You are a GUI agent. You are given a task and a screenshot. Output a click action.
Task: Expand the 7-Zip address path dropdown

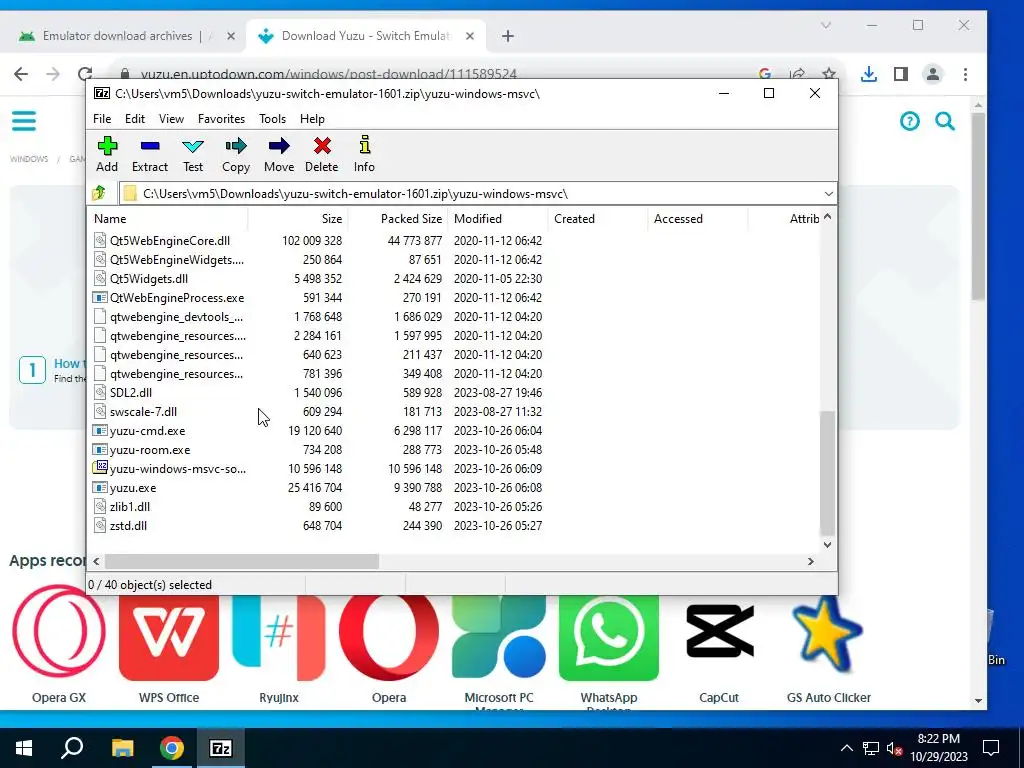pyautogui.click(x=828, y=194)
